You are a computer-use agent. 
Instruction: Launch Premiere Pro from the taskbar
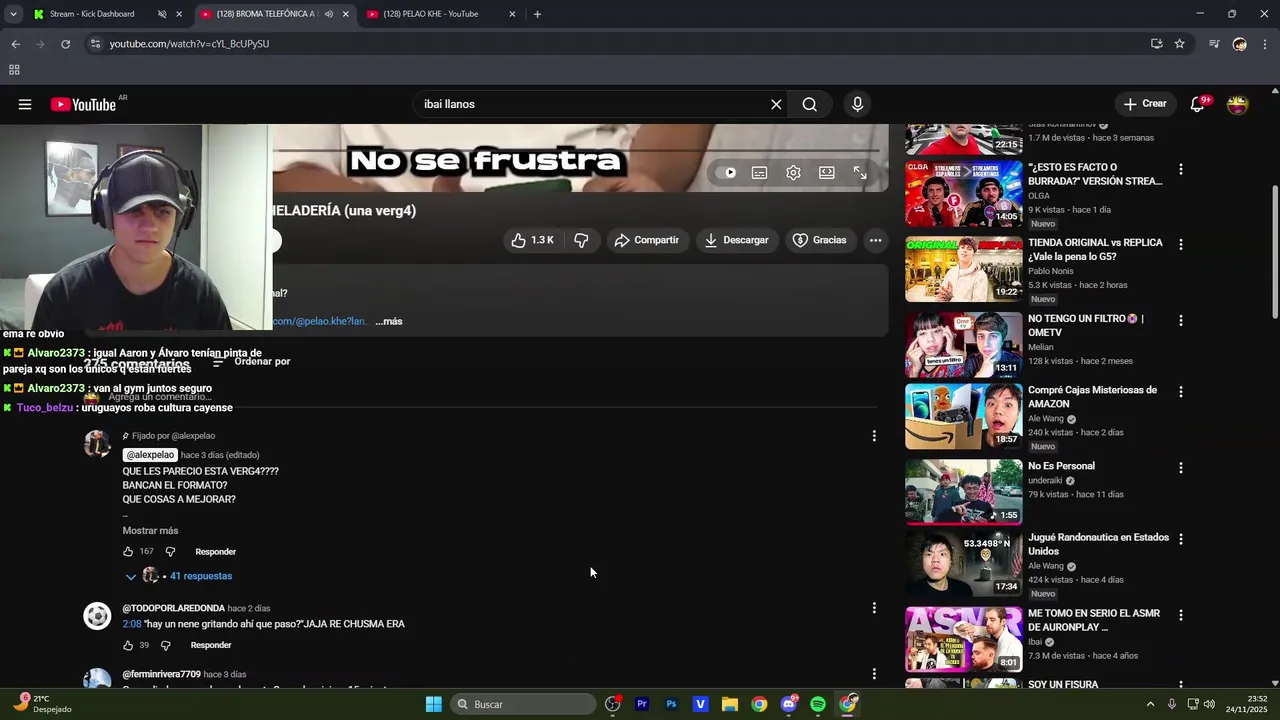(642, 704)
